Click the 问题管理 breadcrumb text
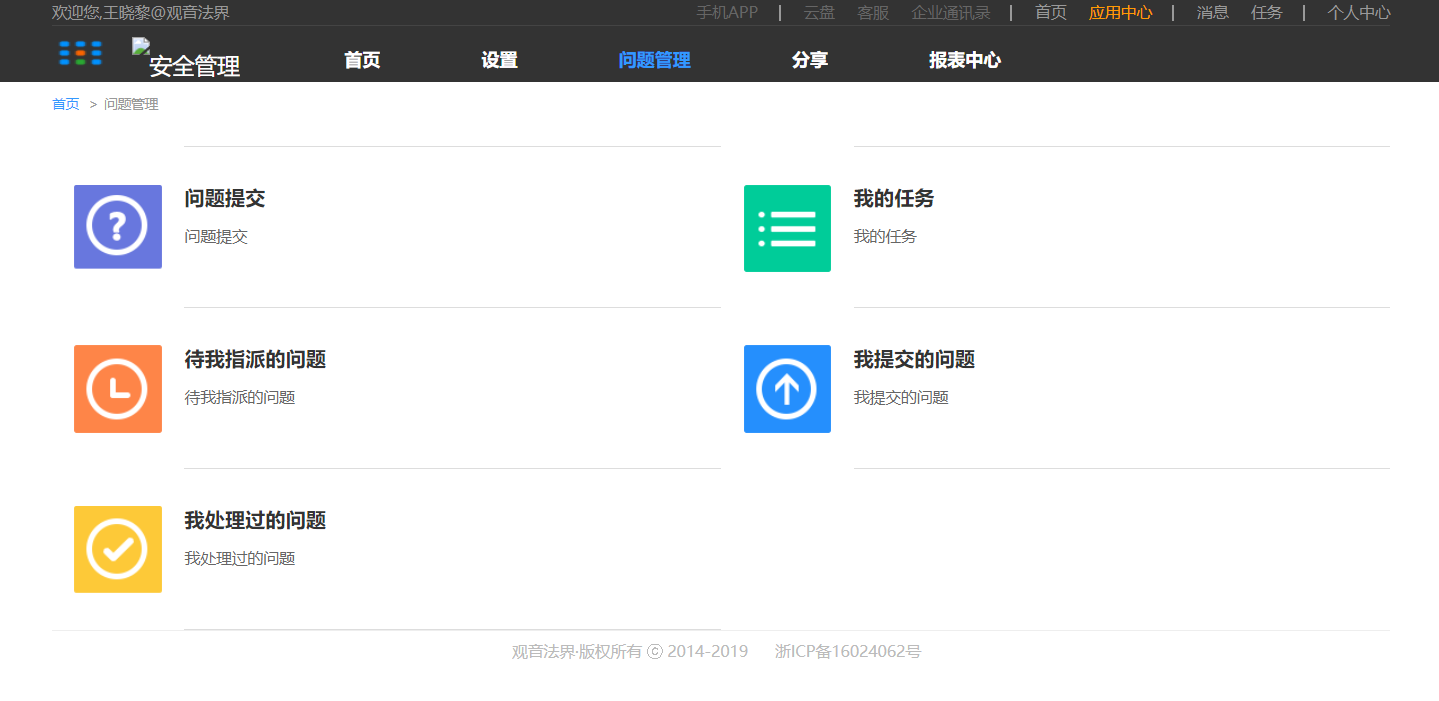This screenshot has height=701, width=1439. (131, 104)
